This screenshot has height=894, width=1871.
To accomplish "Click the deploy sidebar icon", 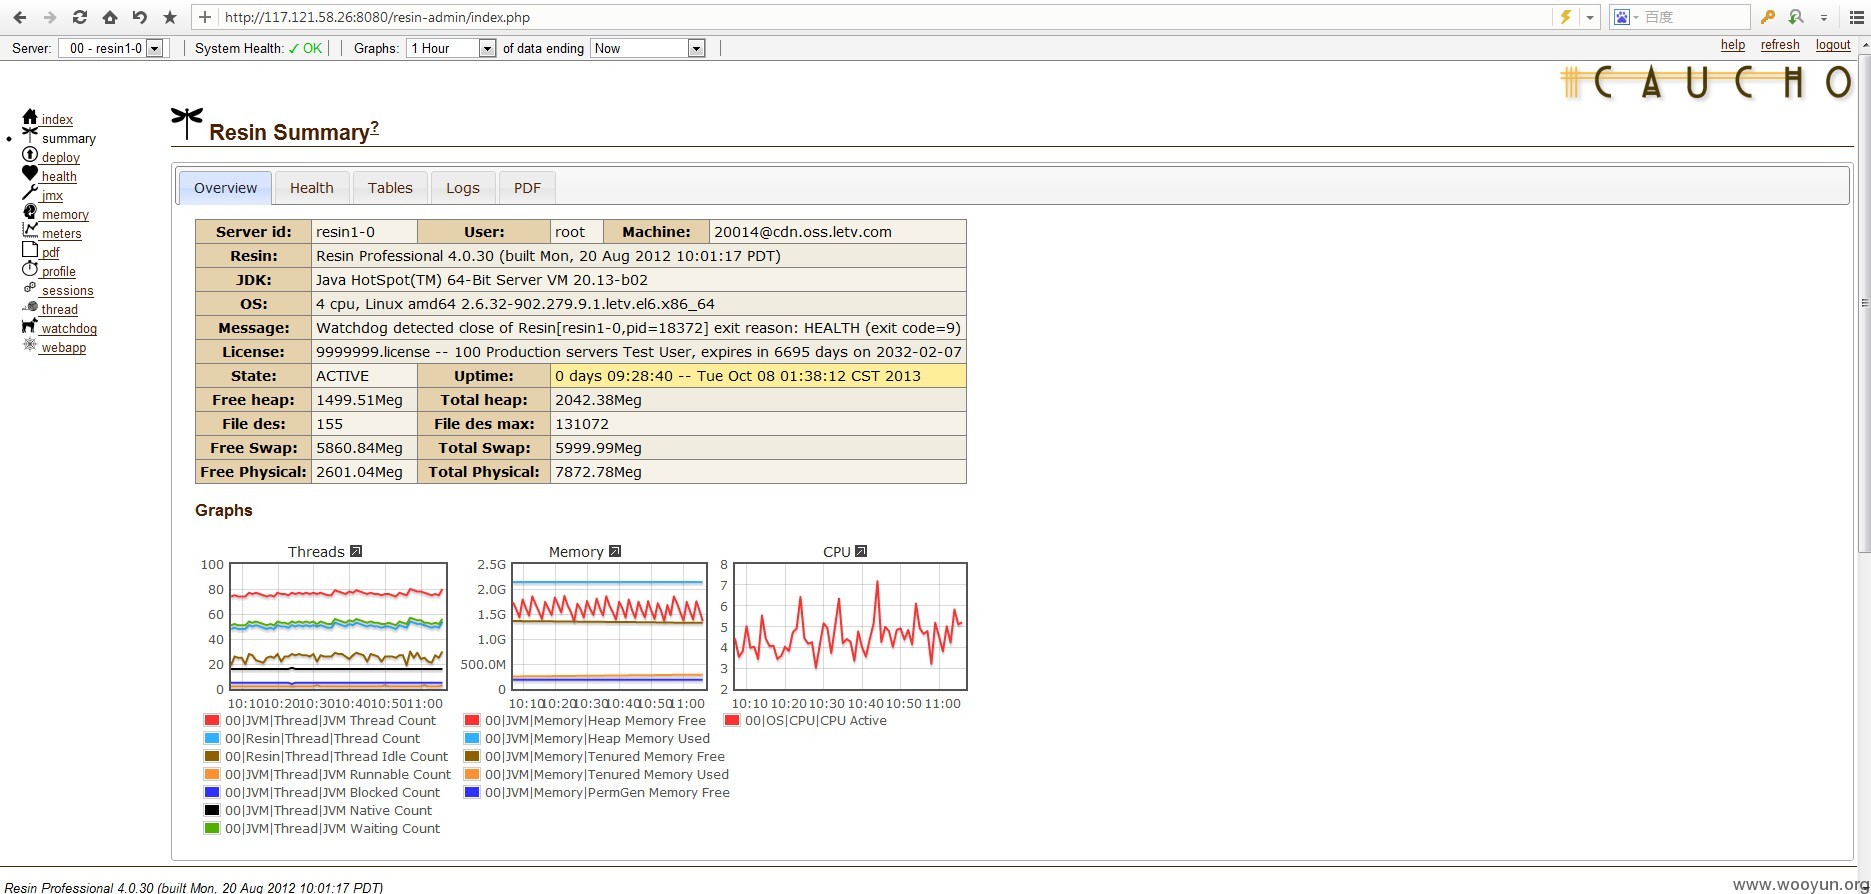I will click(x=30, y=155).
